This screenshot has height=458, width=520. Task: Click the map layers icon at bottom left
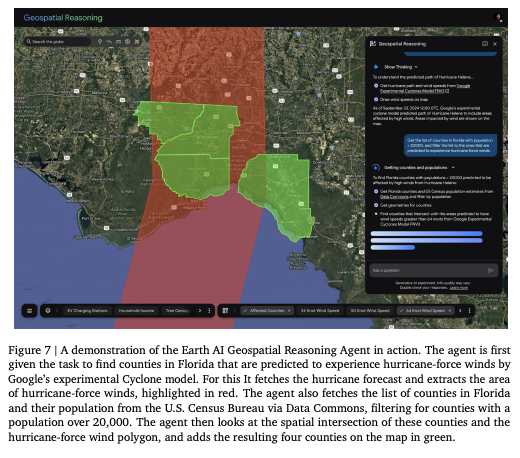pos(29,311)
